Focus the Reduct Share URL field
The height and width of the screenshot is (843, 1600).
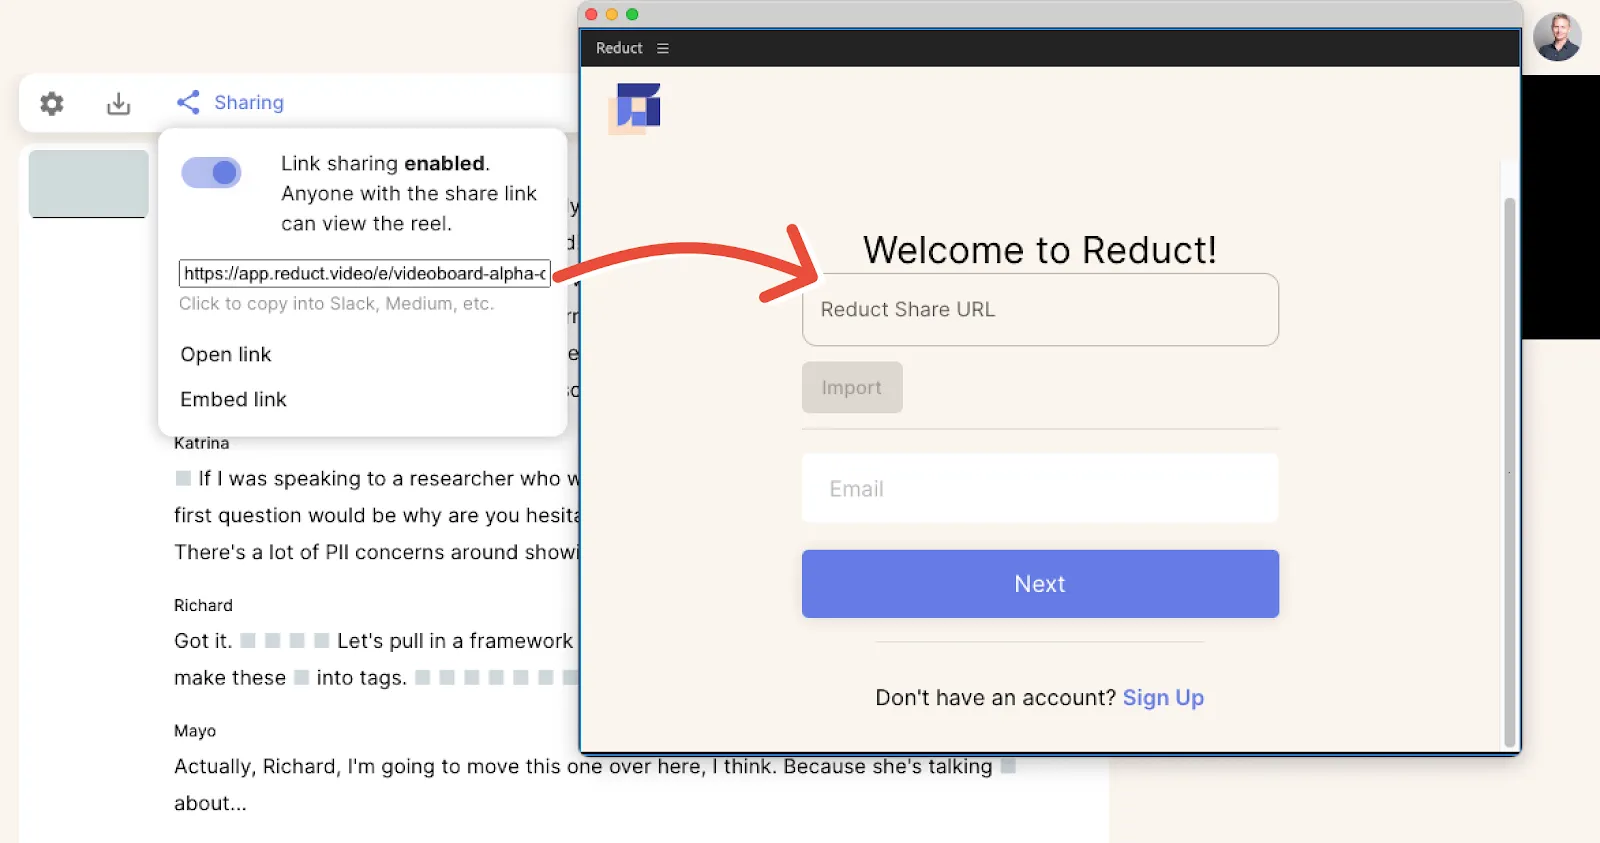(x=1040, y=310)
